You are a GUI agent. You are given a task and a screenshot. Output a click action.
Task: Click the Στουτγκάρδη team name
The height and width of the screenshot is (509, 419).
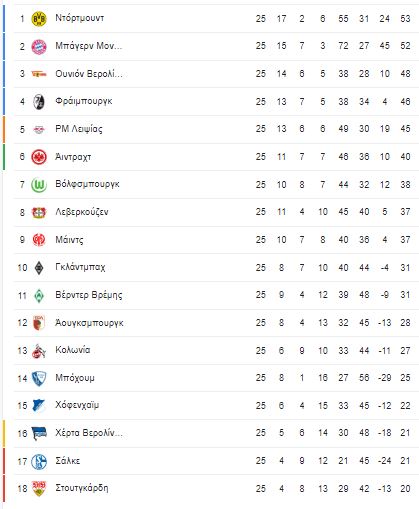coord(82,488)
